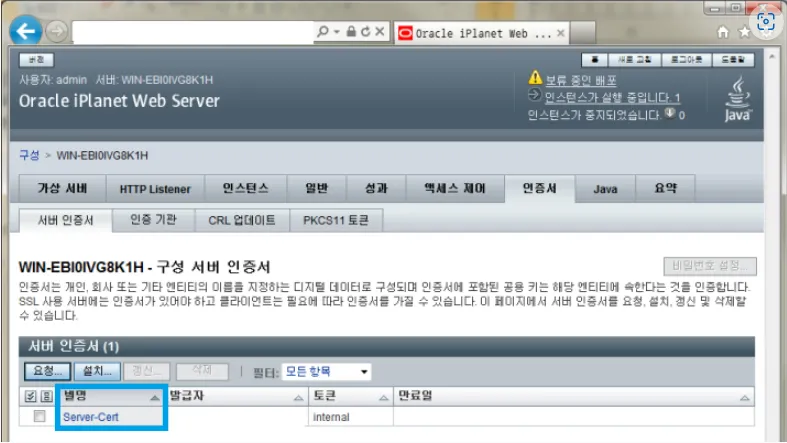
Task: Sort the table by 만료일 column
Action: 574,396
